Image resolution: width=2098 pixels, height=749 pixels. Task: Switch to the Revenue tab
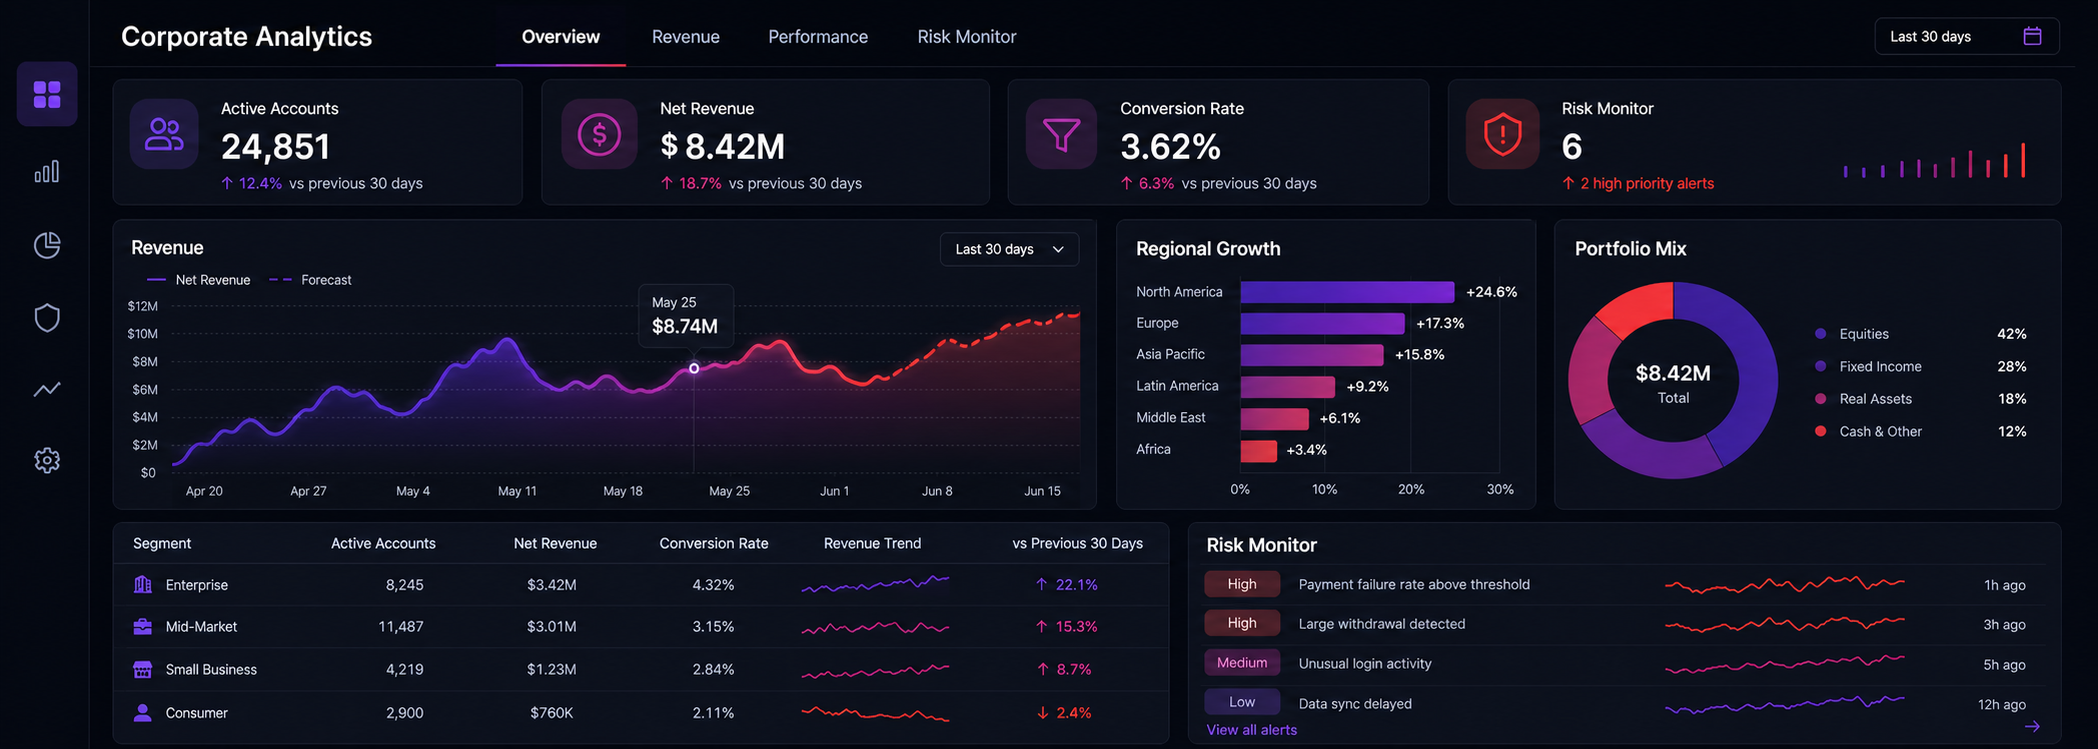click(686, 37)
